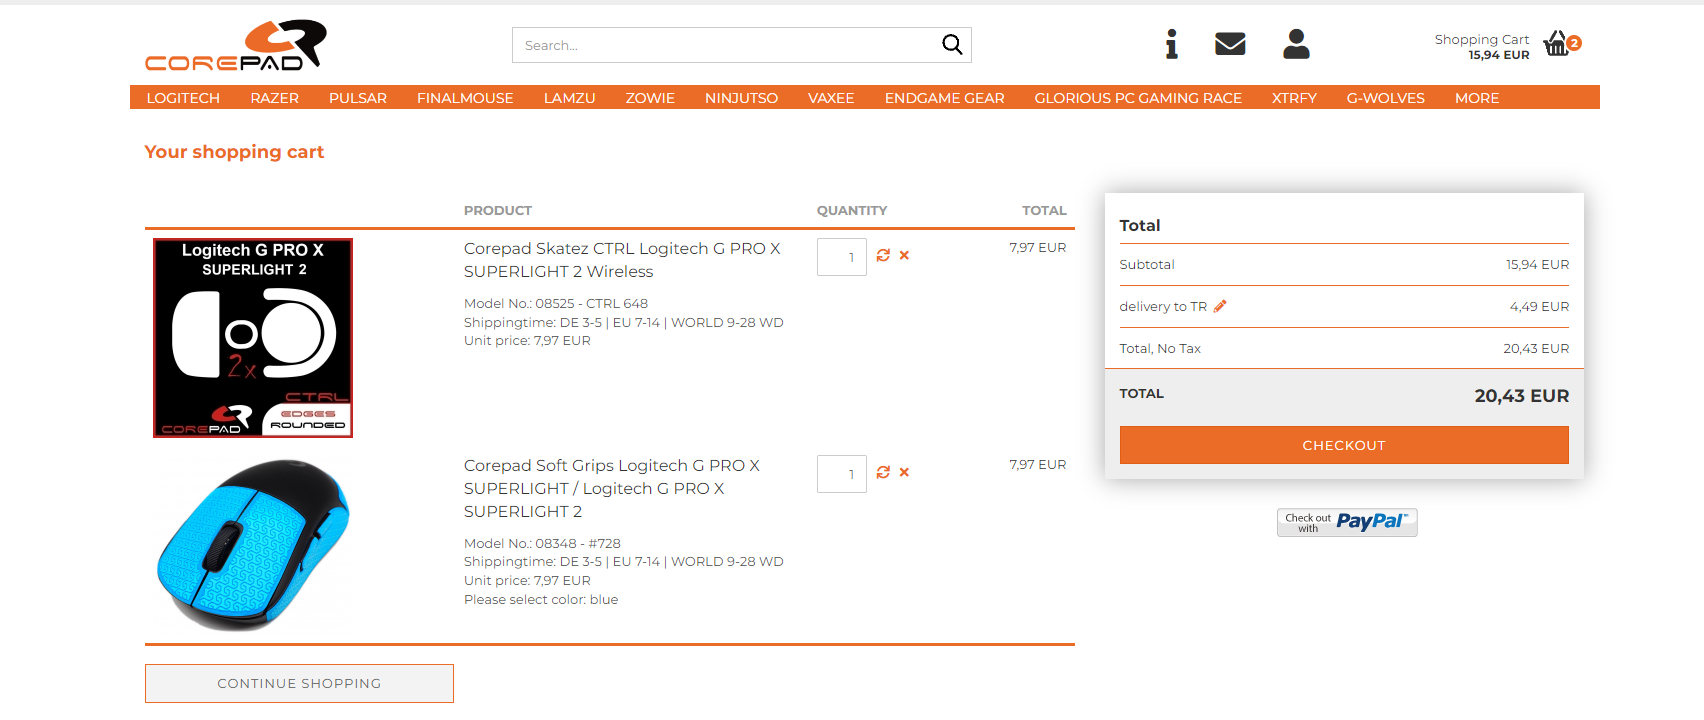The image size is (1704, 720).
Task: Remove Soft Grips item from cart
Action: (x=904, y=472)
